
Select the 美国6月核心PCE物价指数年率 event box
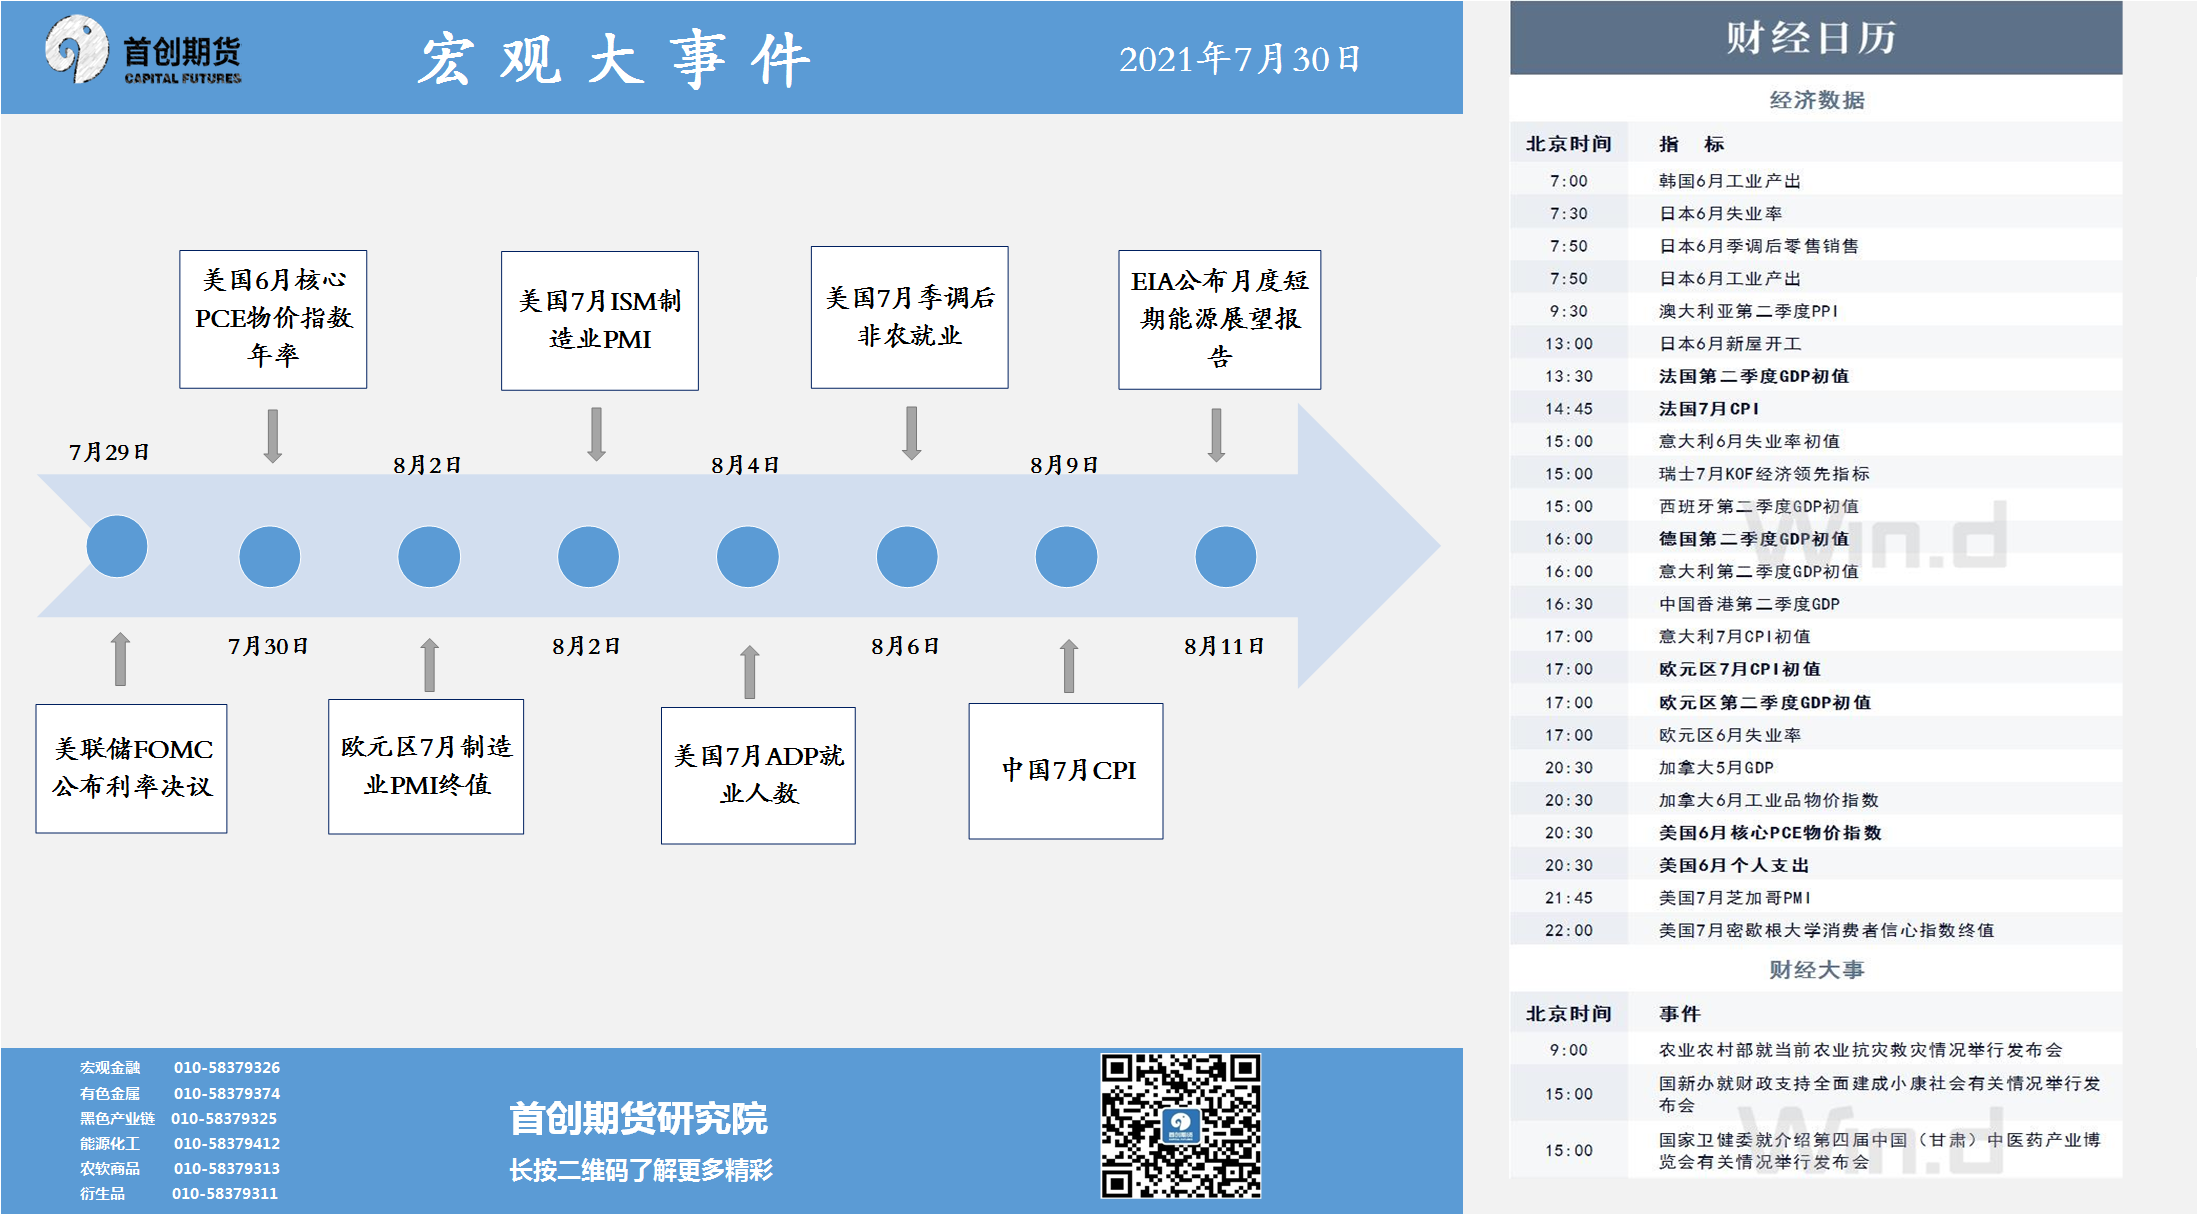(x=273, y=319)
